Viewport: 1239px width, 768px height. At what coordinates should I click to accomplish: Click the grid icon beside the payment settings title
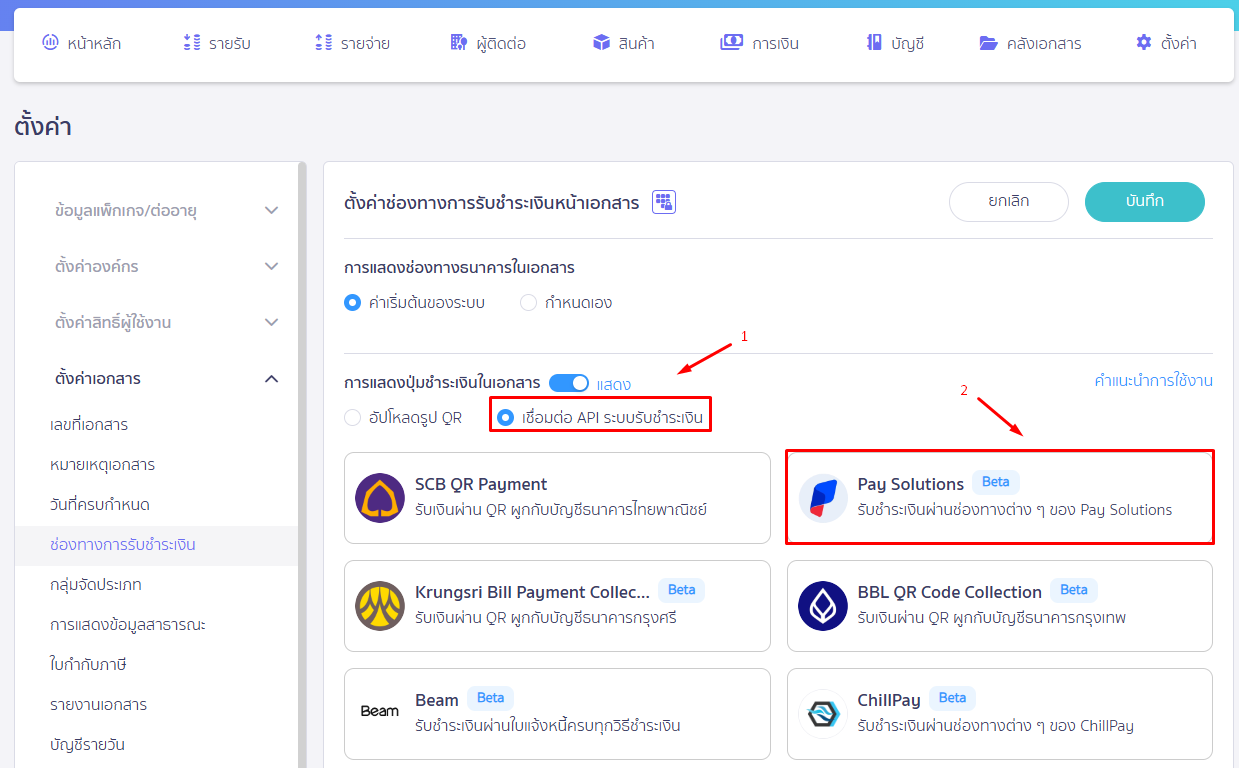coord(663,201)
